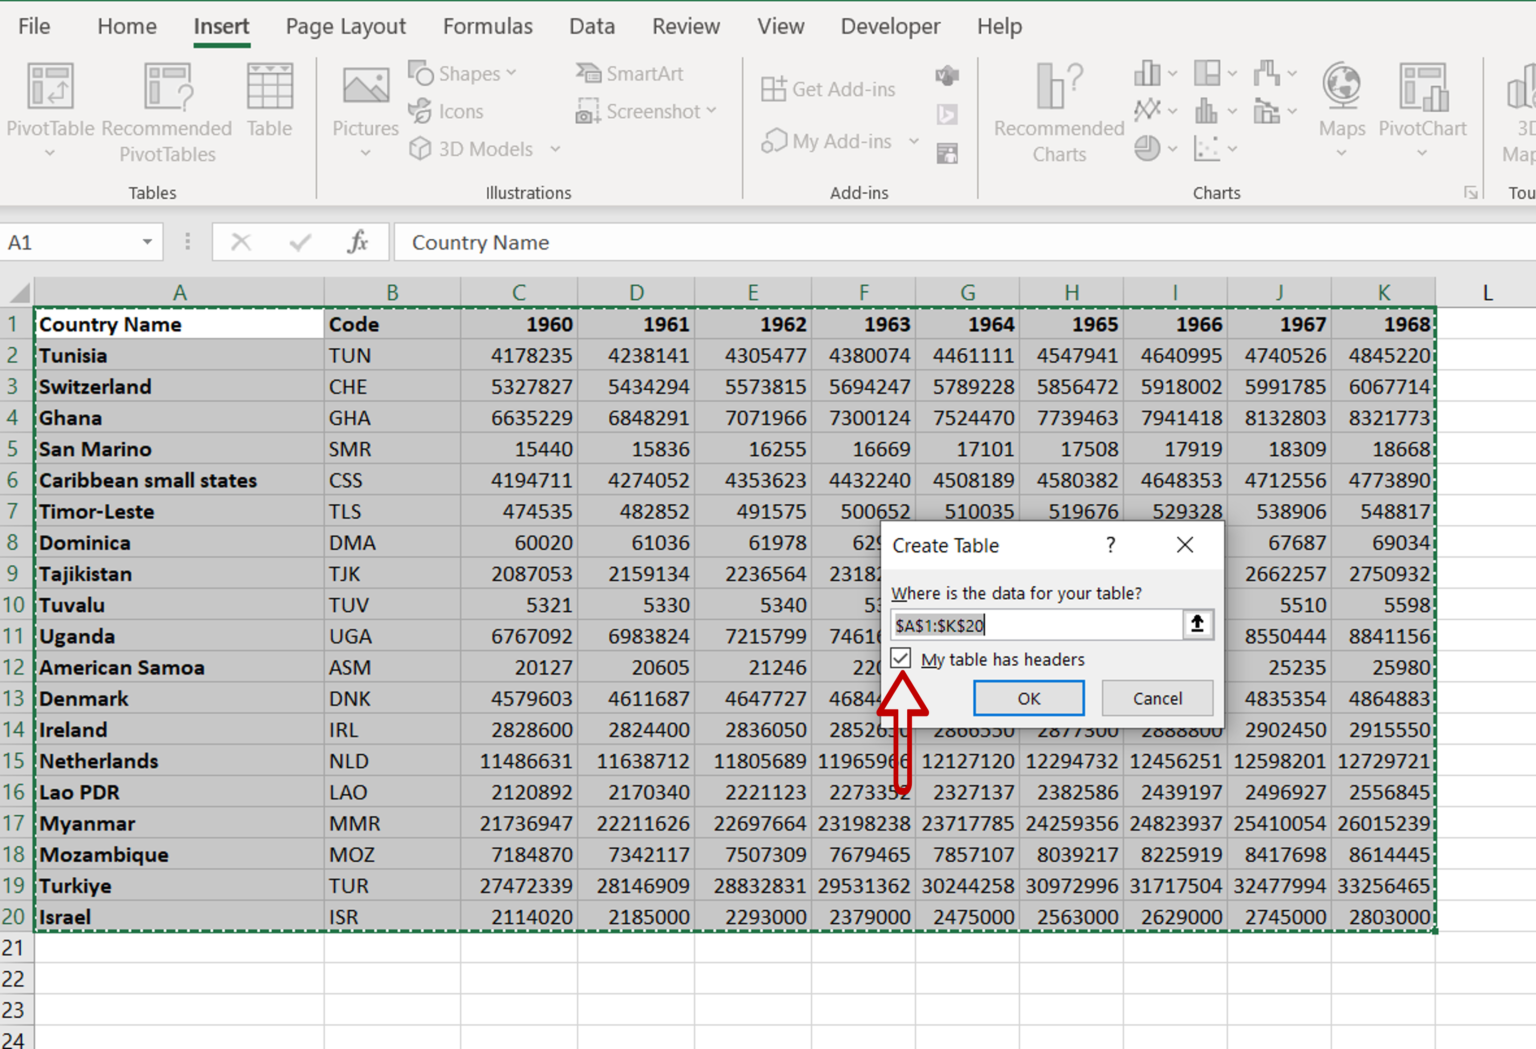This screenshot has width=1536, height=1049.
Task: Open the Formulas ribbon tab
Action: pos(487,26)
